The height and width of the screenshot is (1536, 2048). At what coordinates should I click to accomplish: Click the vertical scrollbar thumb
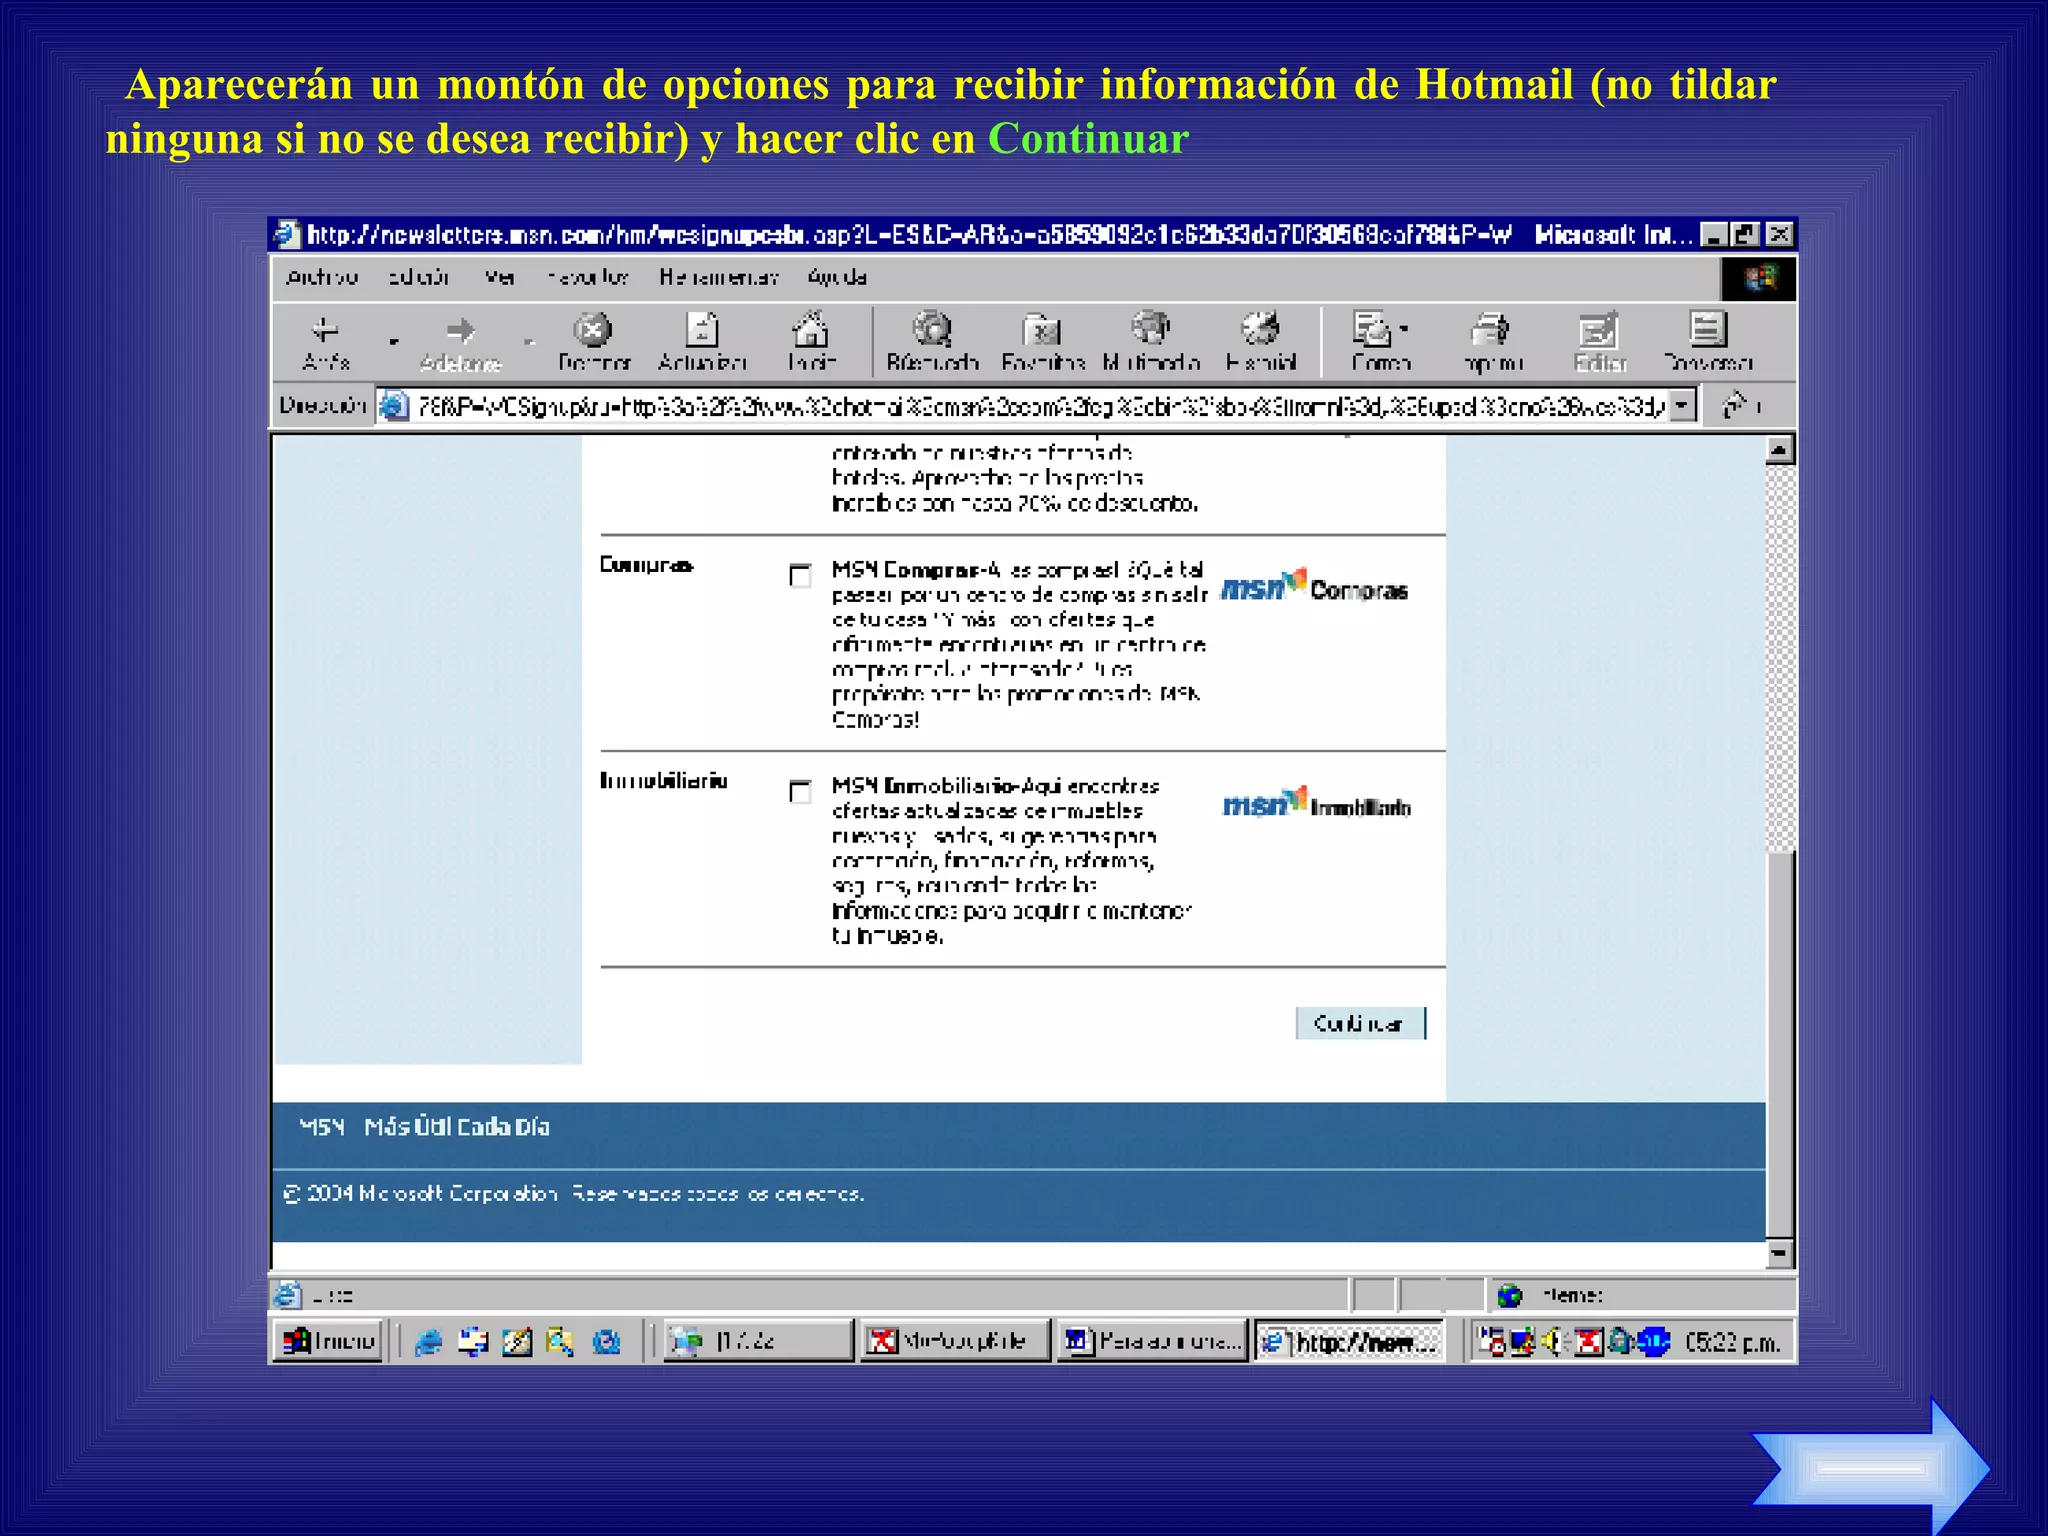click(x=1780, y=1045)
